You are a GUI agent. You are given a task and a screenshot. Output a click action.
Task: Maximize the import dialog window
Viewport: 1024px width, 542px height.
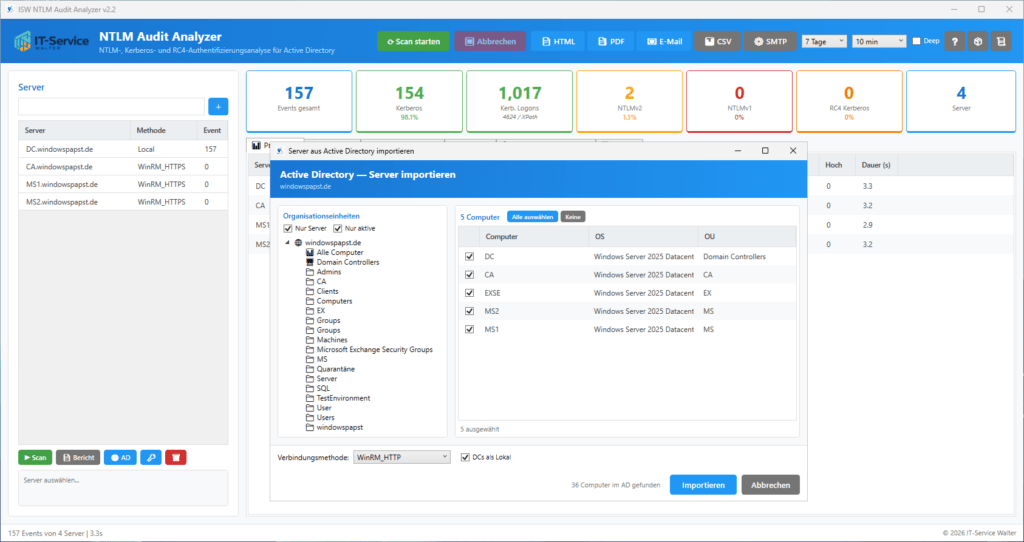[x=765, y=151]
